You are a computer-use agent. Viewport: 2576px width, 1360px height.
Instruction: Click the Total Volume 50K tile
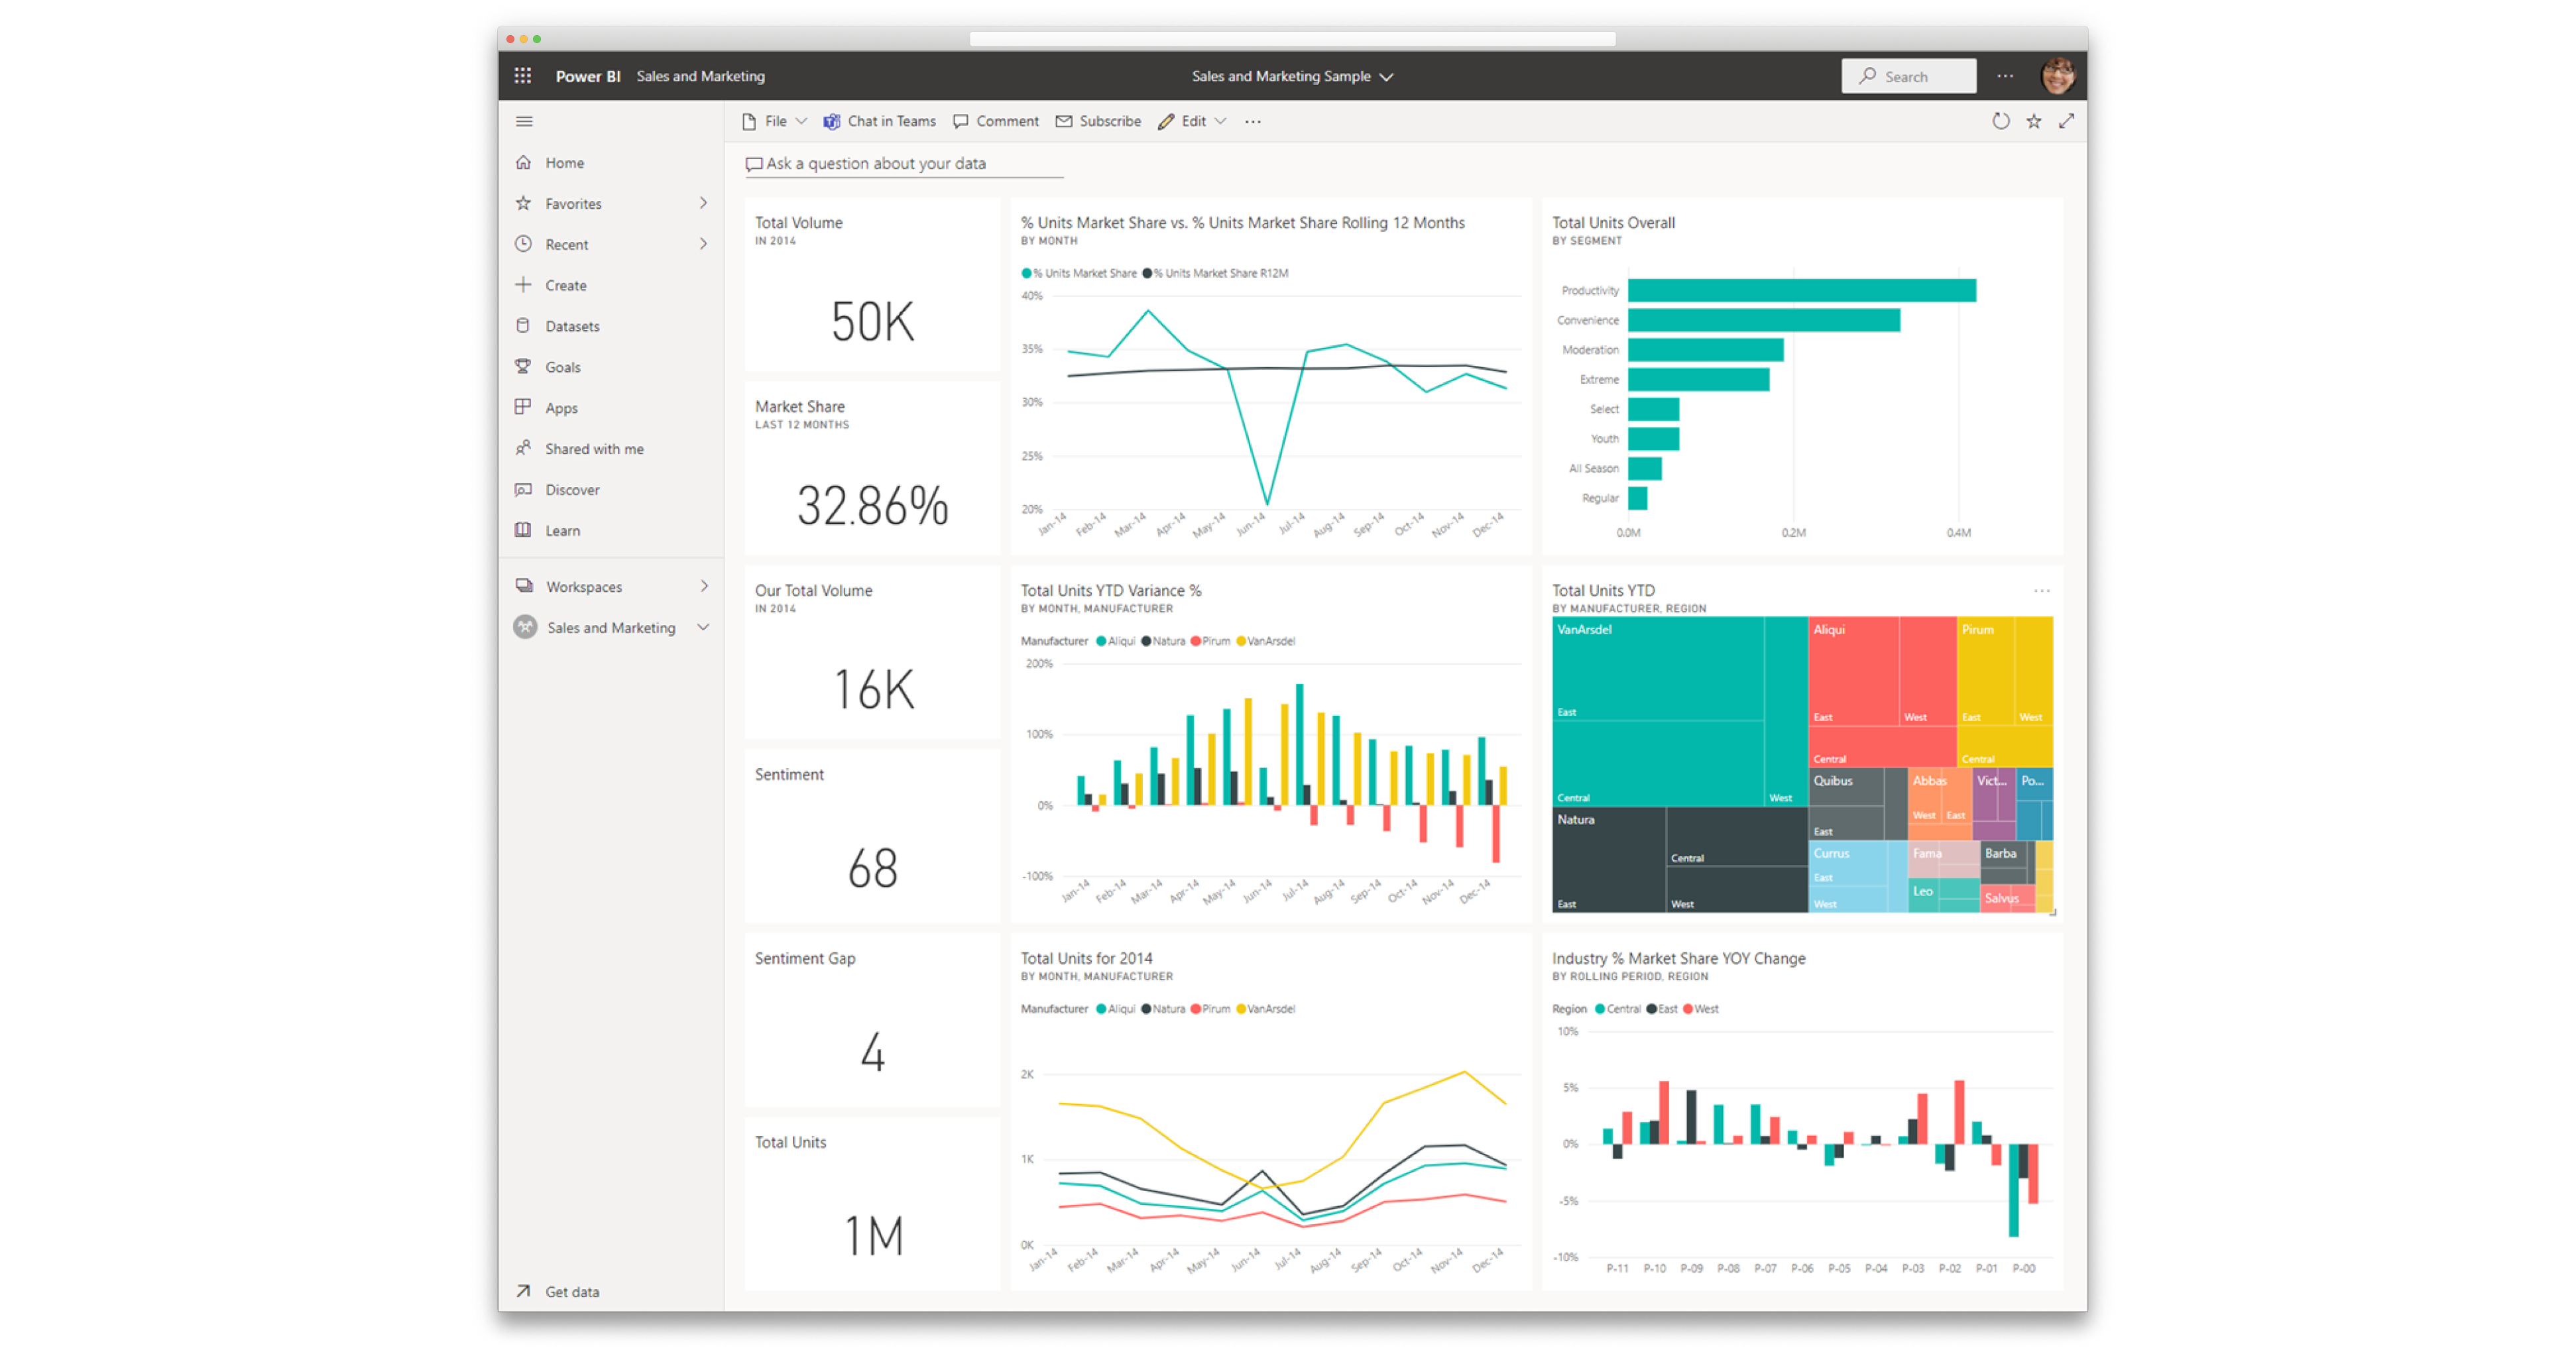872,284
